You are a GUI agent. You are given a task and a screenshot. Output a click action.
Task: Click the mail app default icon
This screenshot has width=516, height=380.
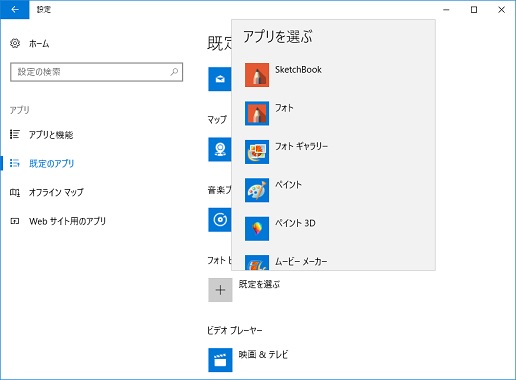(220, 79)
